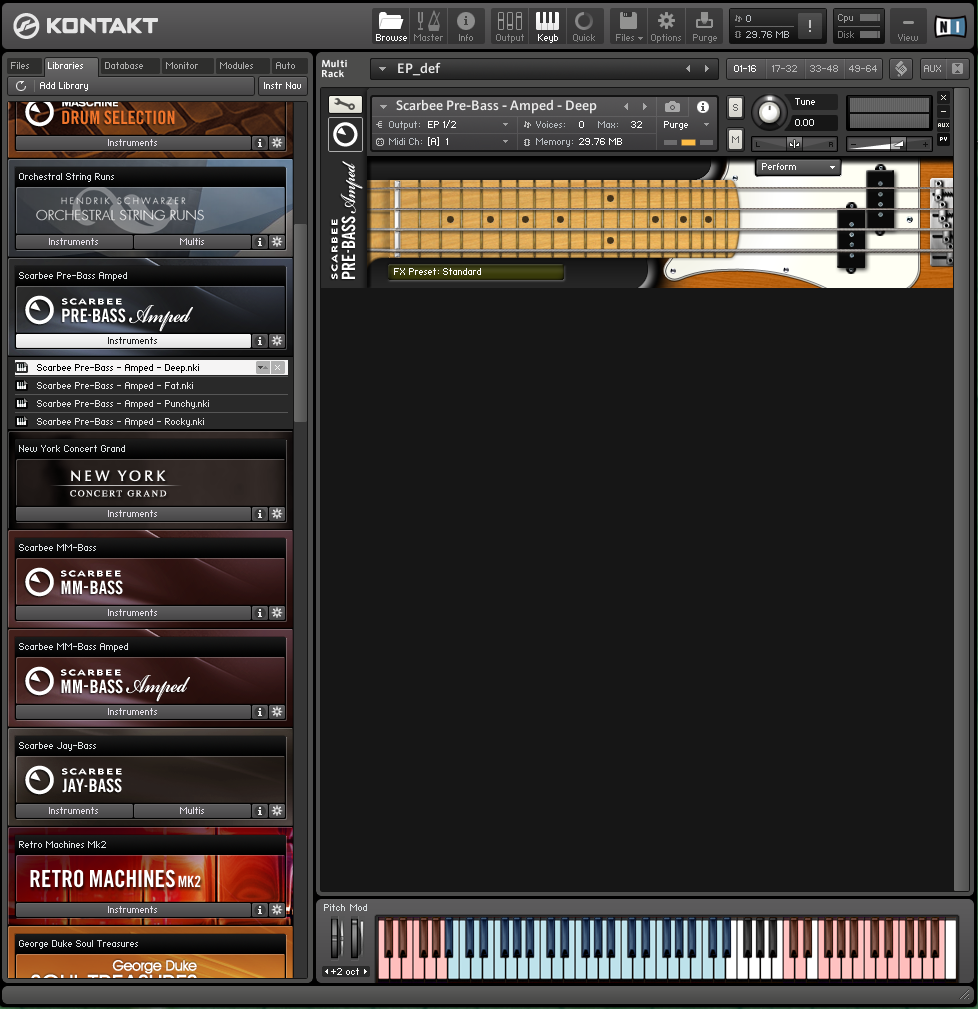Open settings gear for Retro Machines Mk2
Viewport: 978px width, 1009px height.
(277, 910)
